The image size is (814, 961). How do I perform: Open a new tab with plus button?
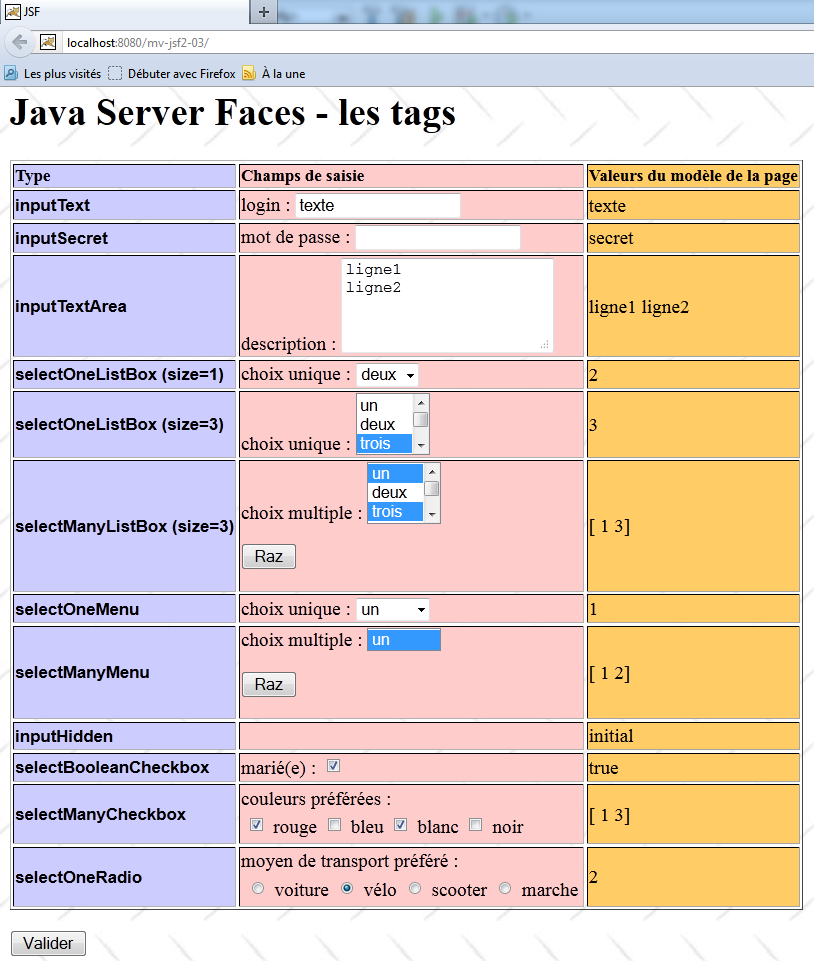click(264, 12)
